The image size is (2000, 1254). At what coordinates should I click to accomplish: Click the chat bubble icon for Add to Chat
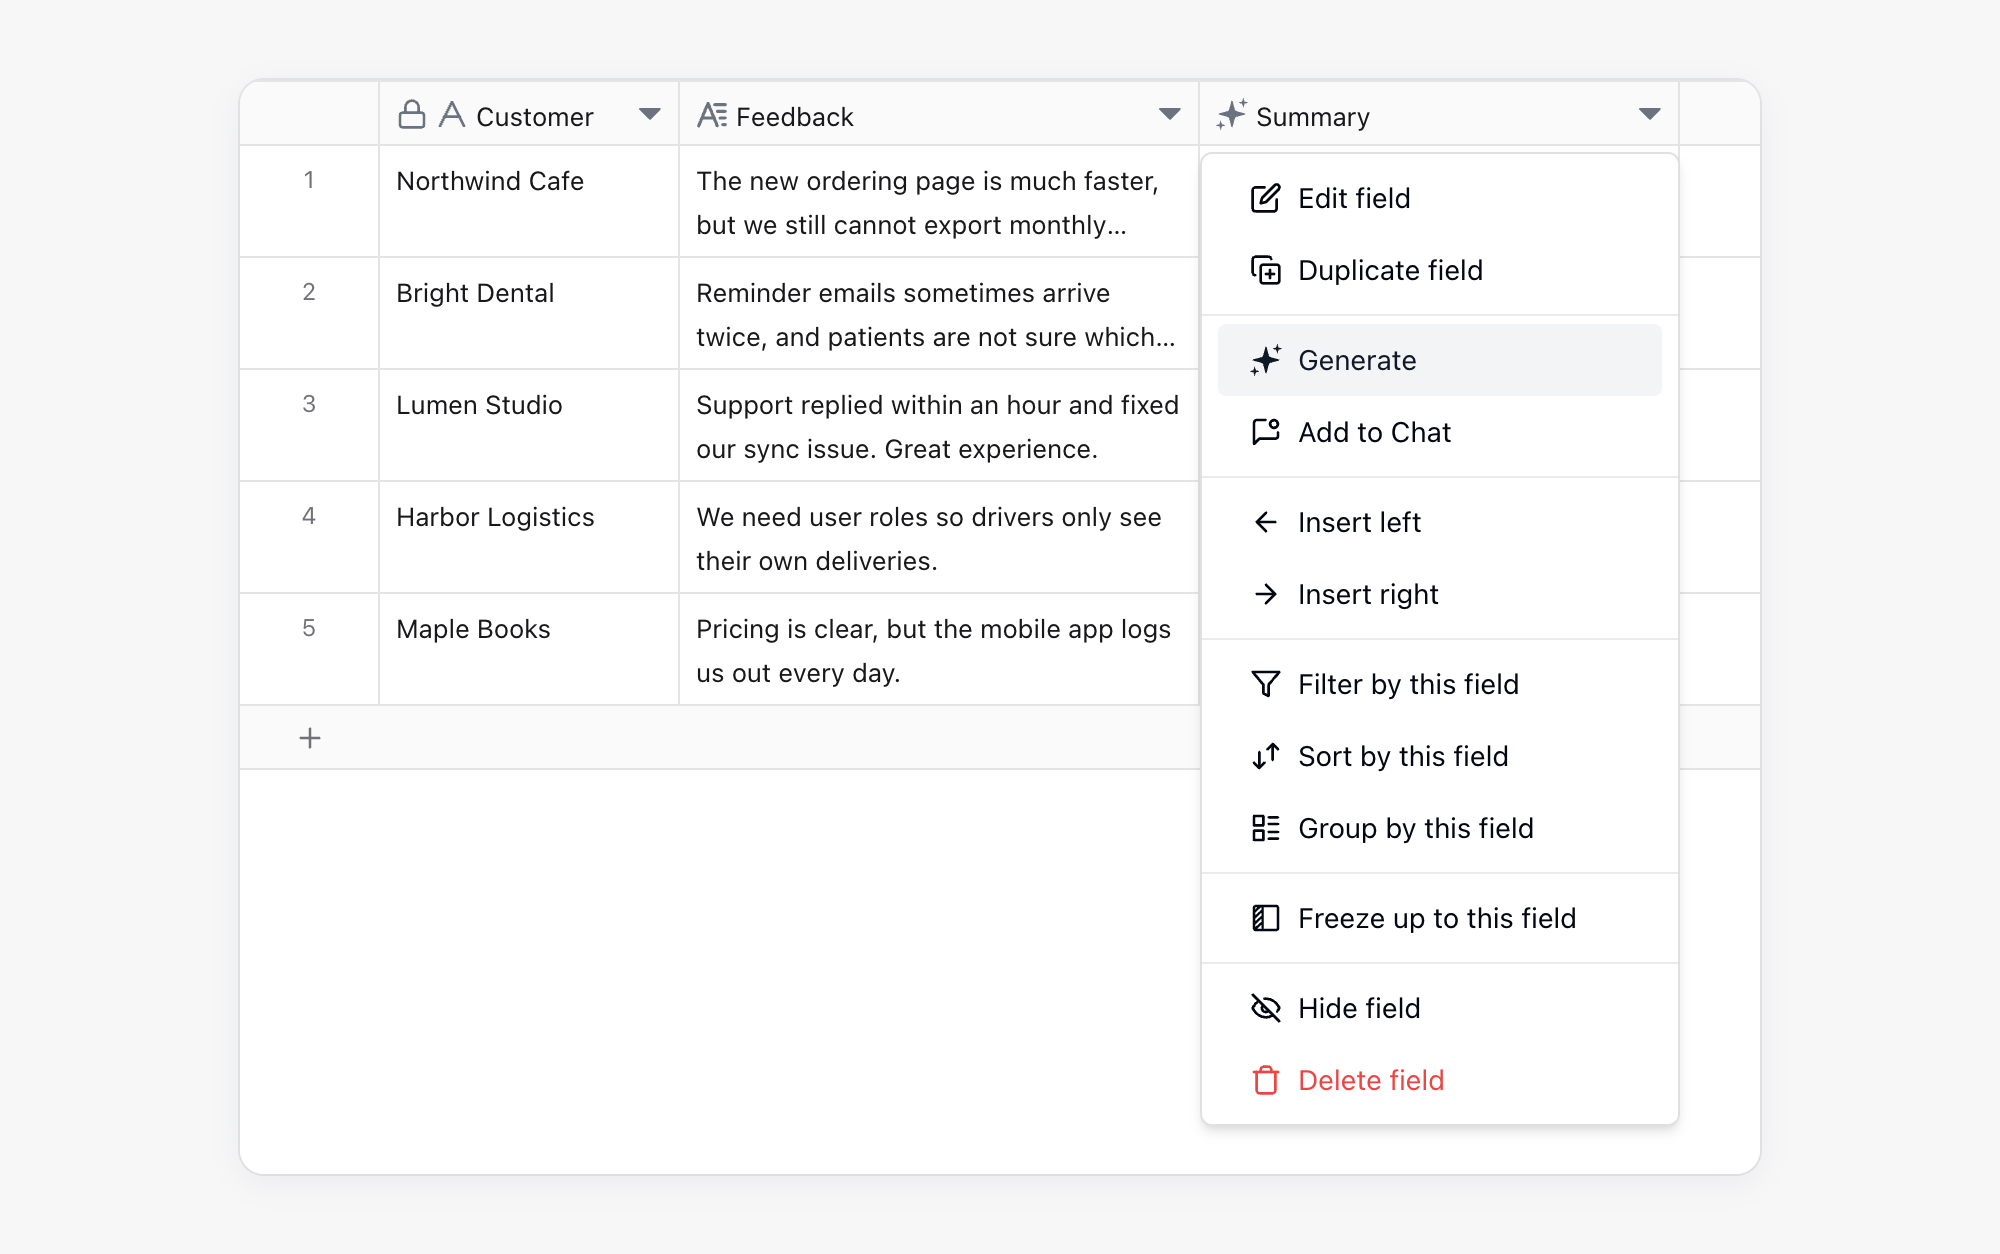click(1265, 432)
